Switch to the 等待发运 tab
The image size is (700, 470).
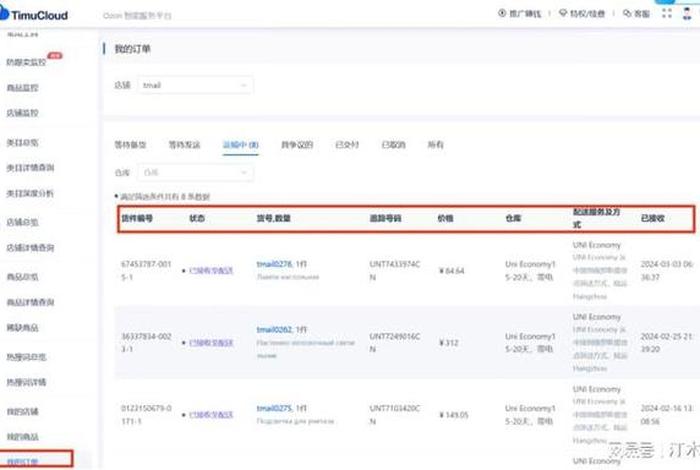click(184, 145)
